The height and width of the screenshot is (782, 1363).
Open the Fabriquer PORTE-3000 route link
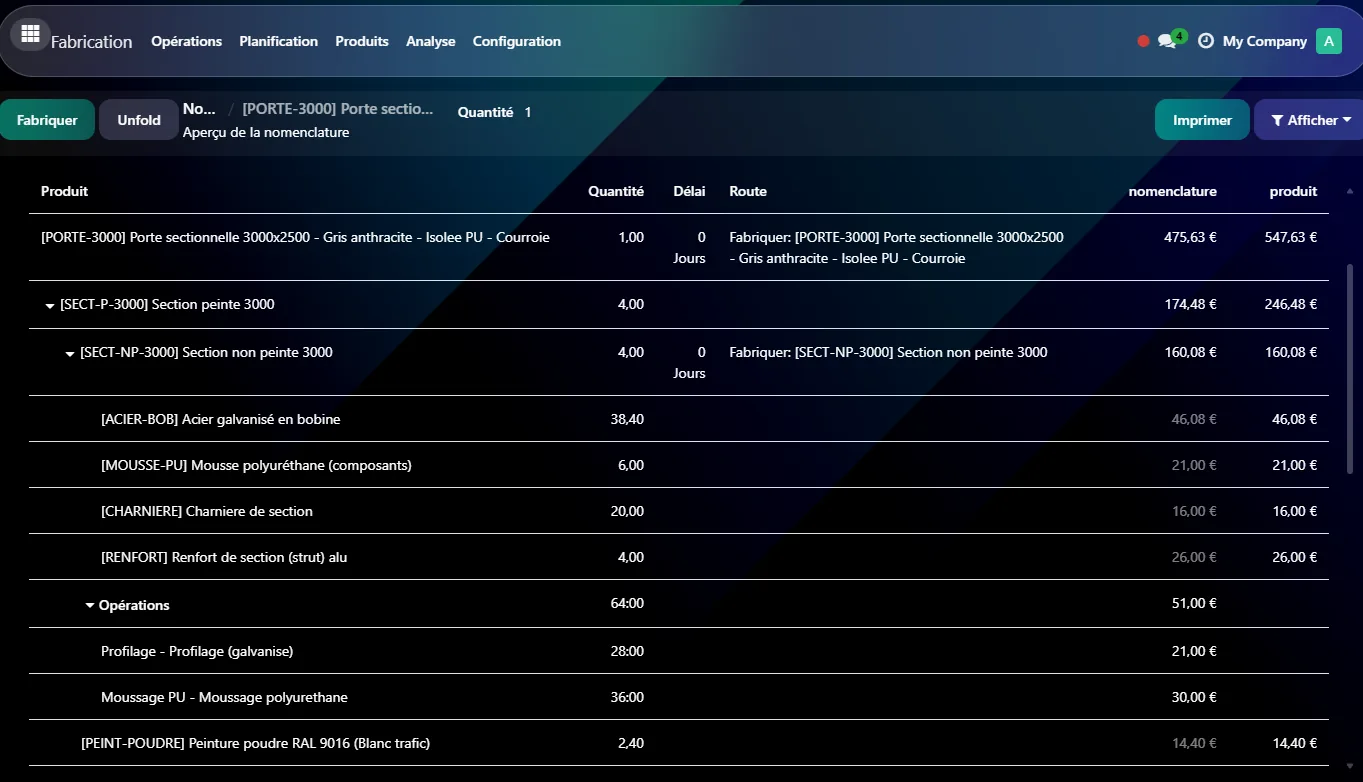pos(897,248)
